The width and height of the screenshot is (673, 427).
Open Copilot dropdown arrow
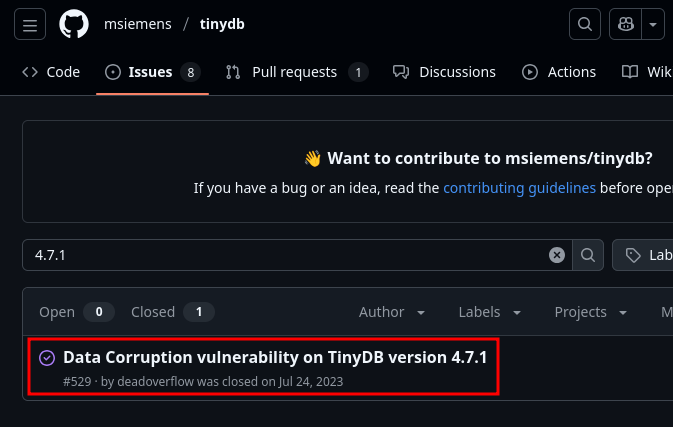coord(653,25)
